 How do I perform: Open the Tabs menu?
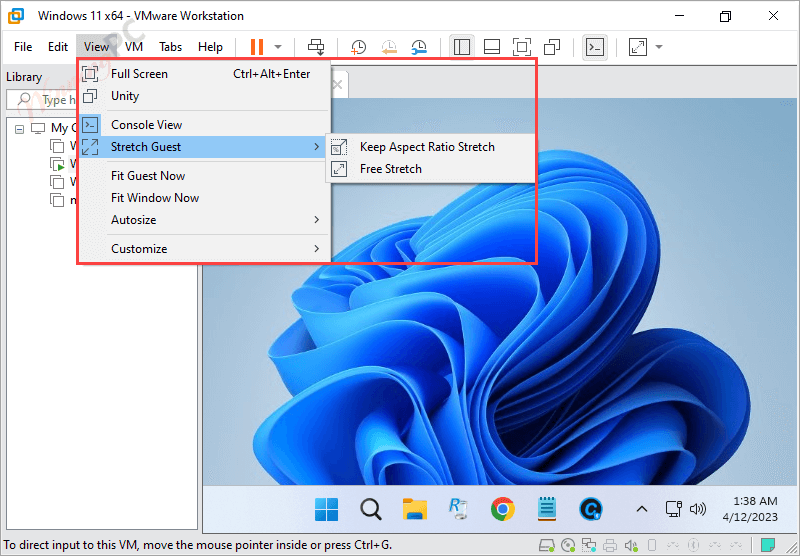click(170, 47)
